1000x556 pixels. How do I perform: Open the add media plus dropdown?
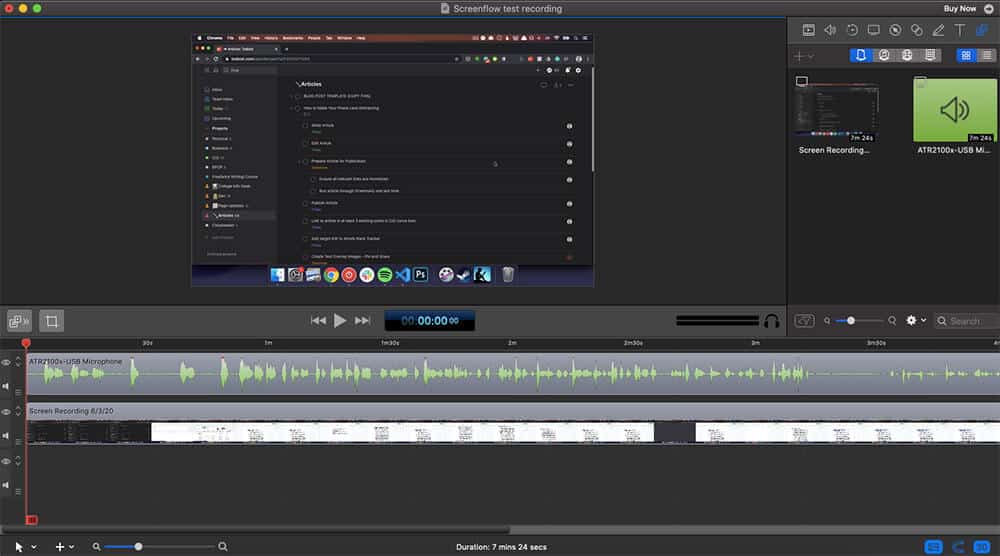tap(803, 56)
